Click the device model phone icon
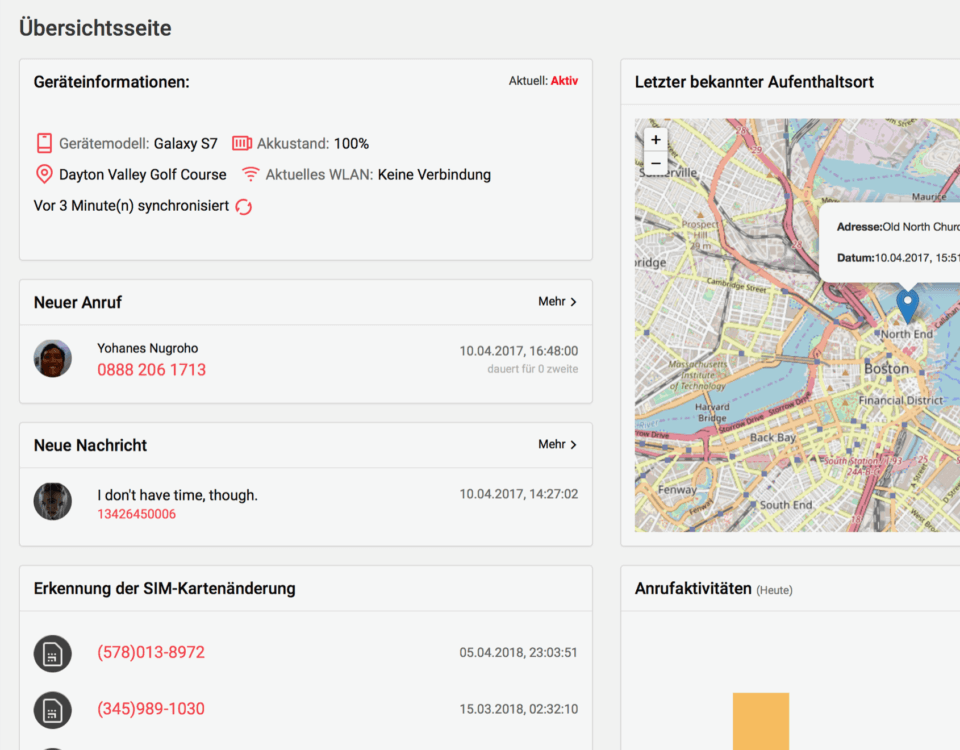The height and width of the screenshot is (750, 960). point(44,143)
